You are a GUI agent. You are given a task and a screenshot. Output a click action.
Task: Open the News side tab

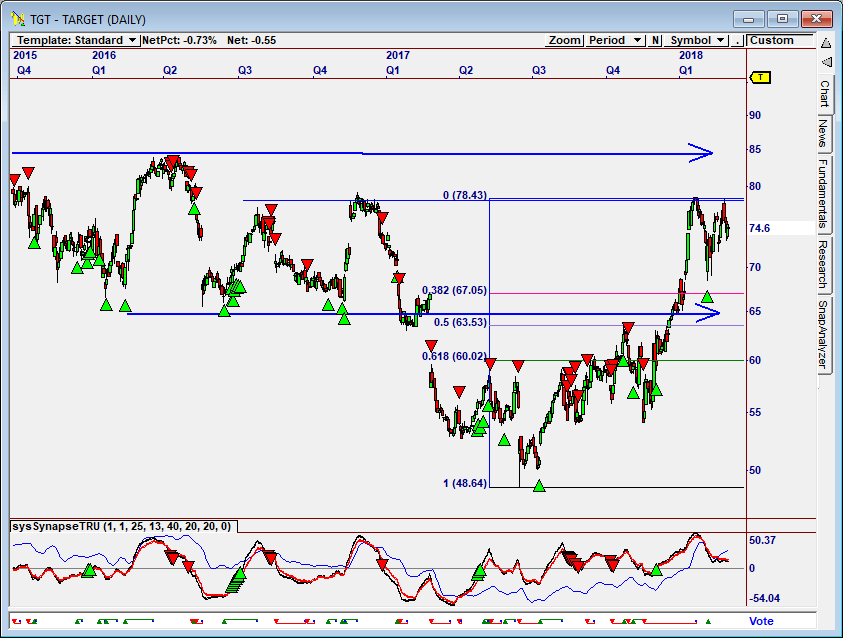pos(824,133)
